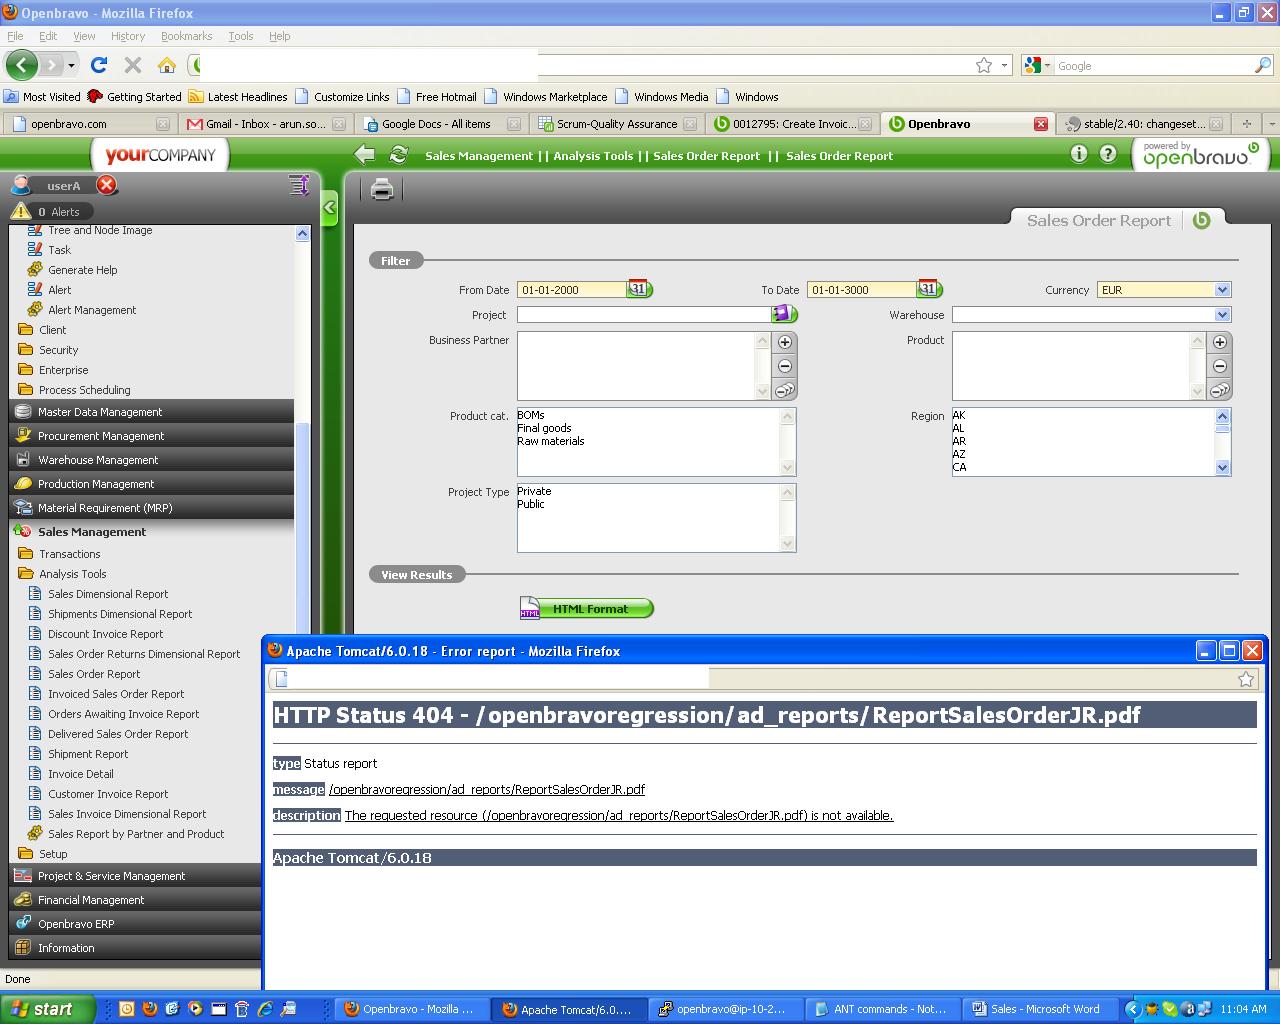
Task: Reload page in Firefox toolbar
Action: point(98,65)
